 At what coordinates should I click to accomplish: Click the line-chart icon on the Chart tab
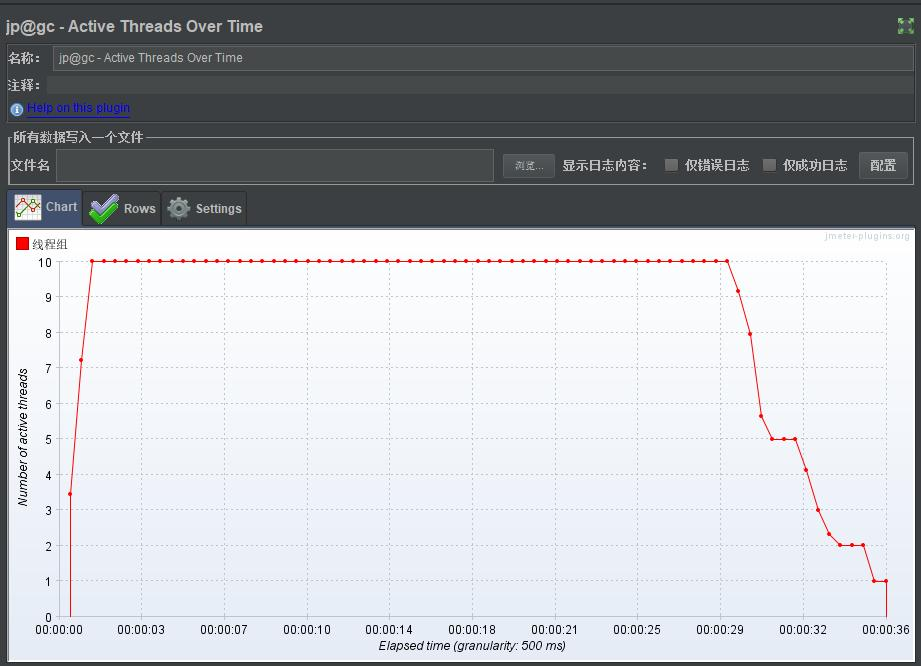(x=27, y=208)
